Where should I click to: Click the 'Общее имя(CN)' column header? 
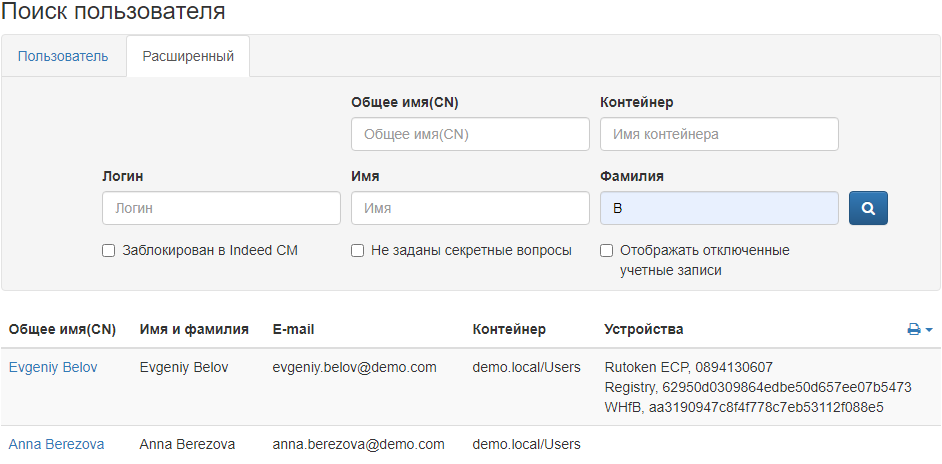pyautogui.click(x=62, y=329)
